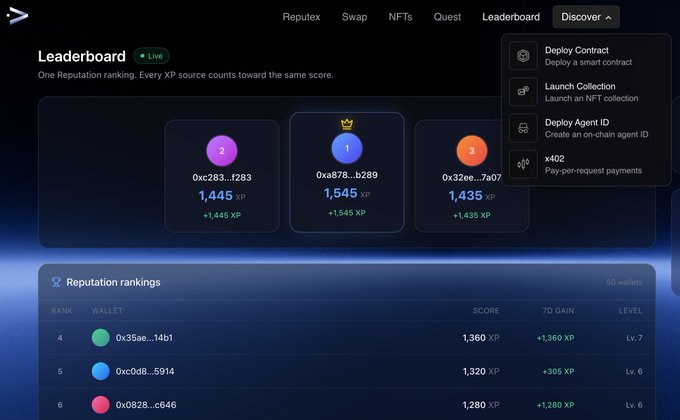This screenshot has width=680, height=420.
Task: Open wallet 0xc283...f283 card
Action: point(222,176)
